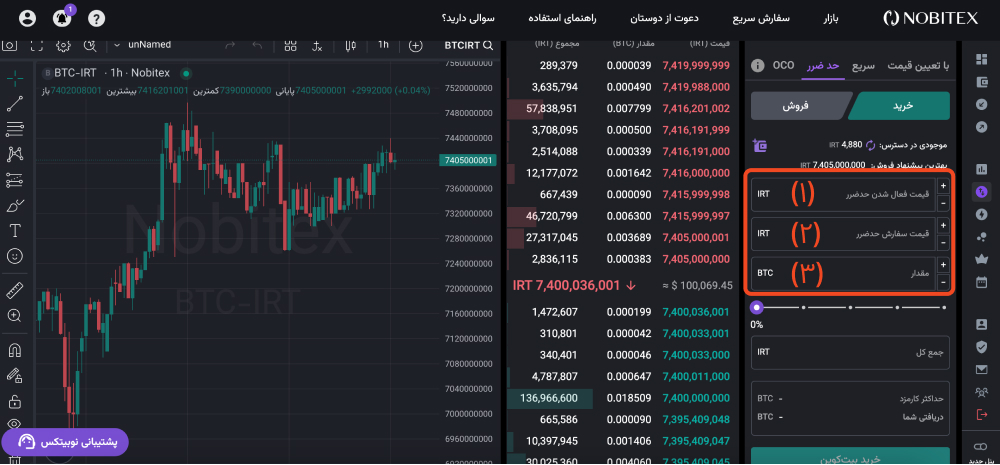Switch to the OCO order tab
The height and width of the screenshot is (465, 1000).
tap(783, 65)
